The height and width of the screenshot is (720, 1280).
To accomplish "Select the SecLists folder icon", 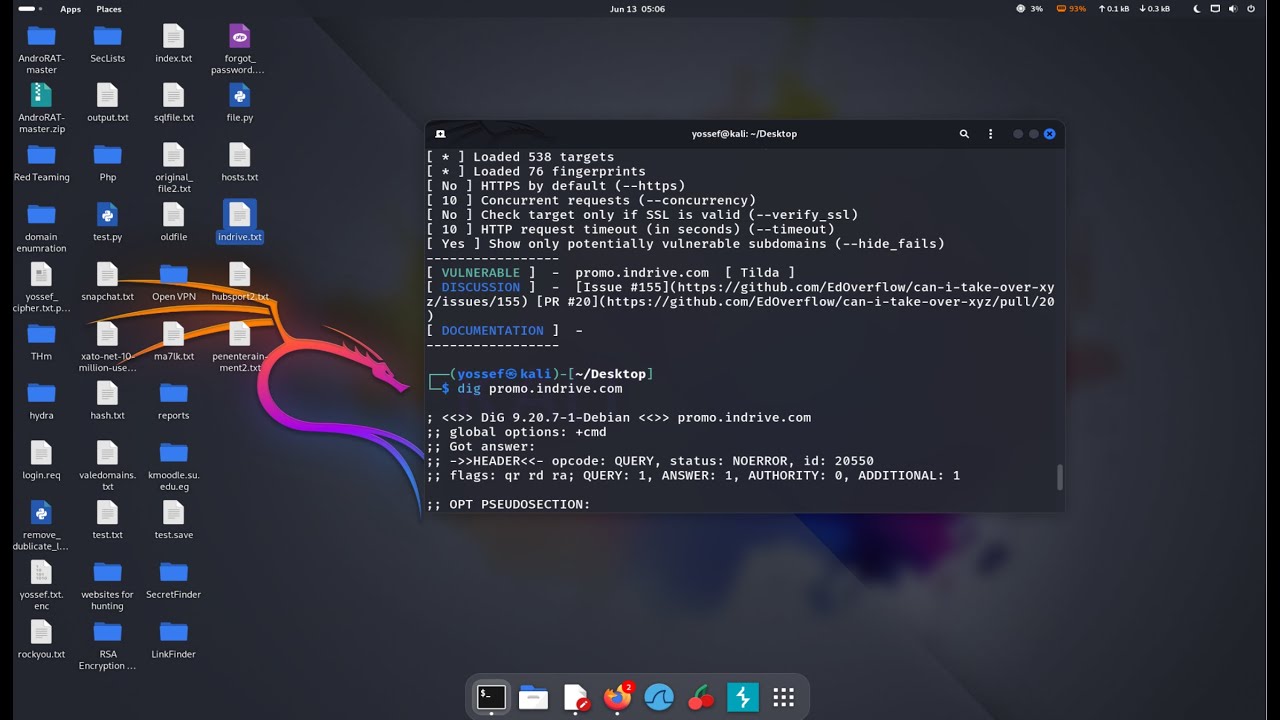I will pos(107,45).
